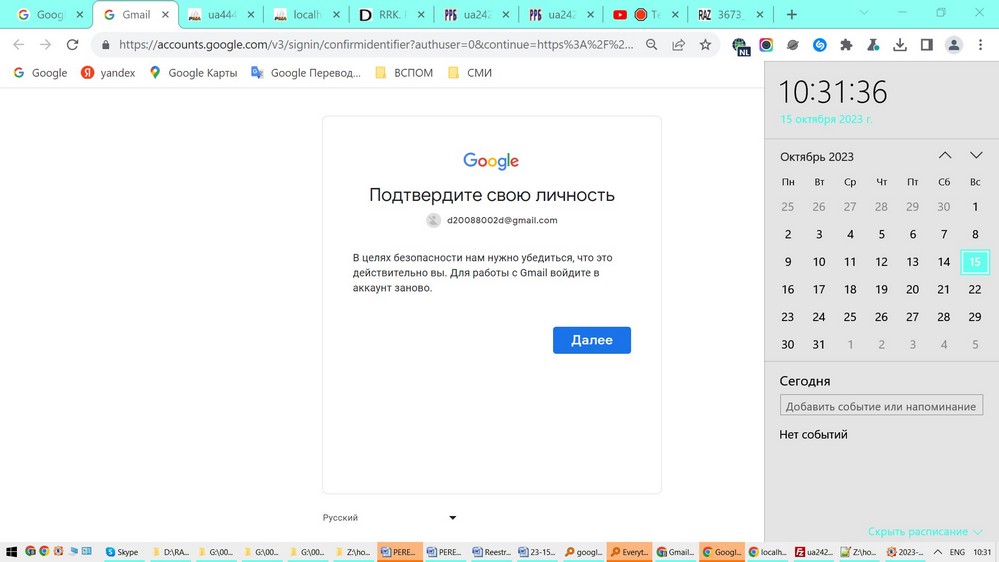
Task: Open the 23-15 Word document in taskbar
Action: click(536, 552)
